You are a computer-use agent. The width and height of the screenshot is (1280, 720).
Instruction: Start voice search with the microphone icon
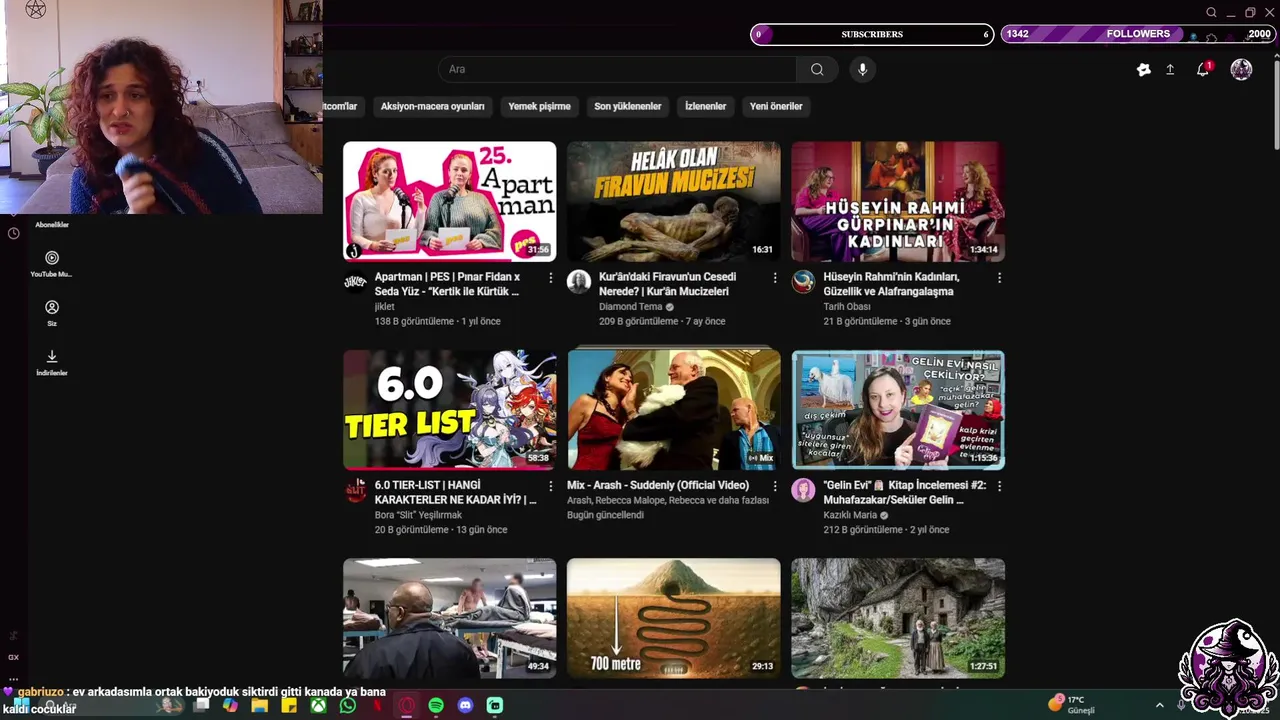click(862, 69)
